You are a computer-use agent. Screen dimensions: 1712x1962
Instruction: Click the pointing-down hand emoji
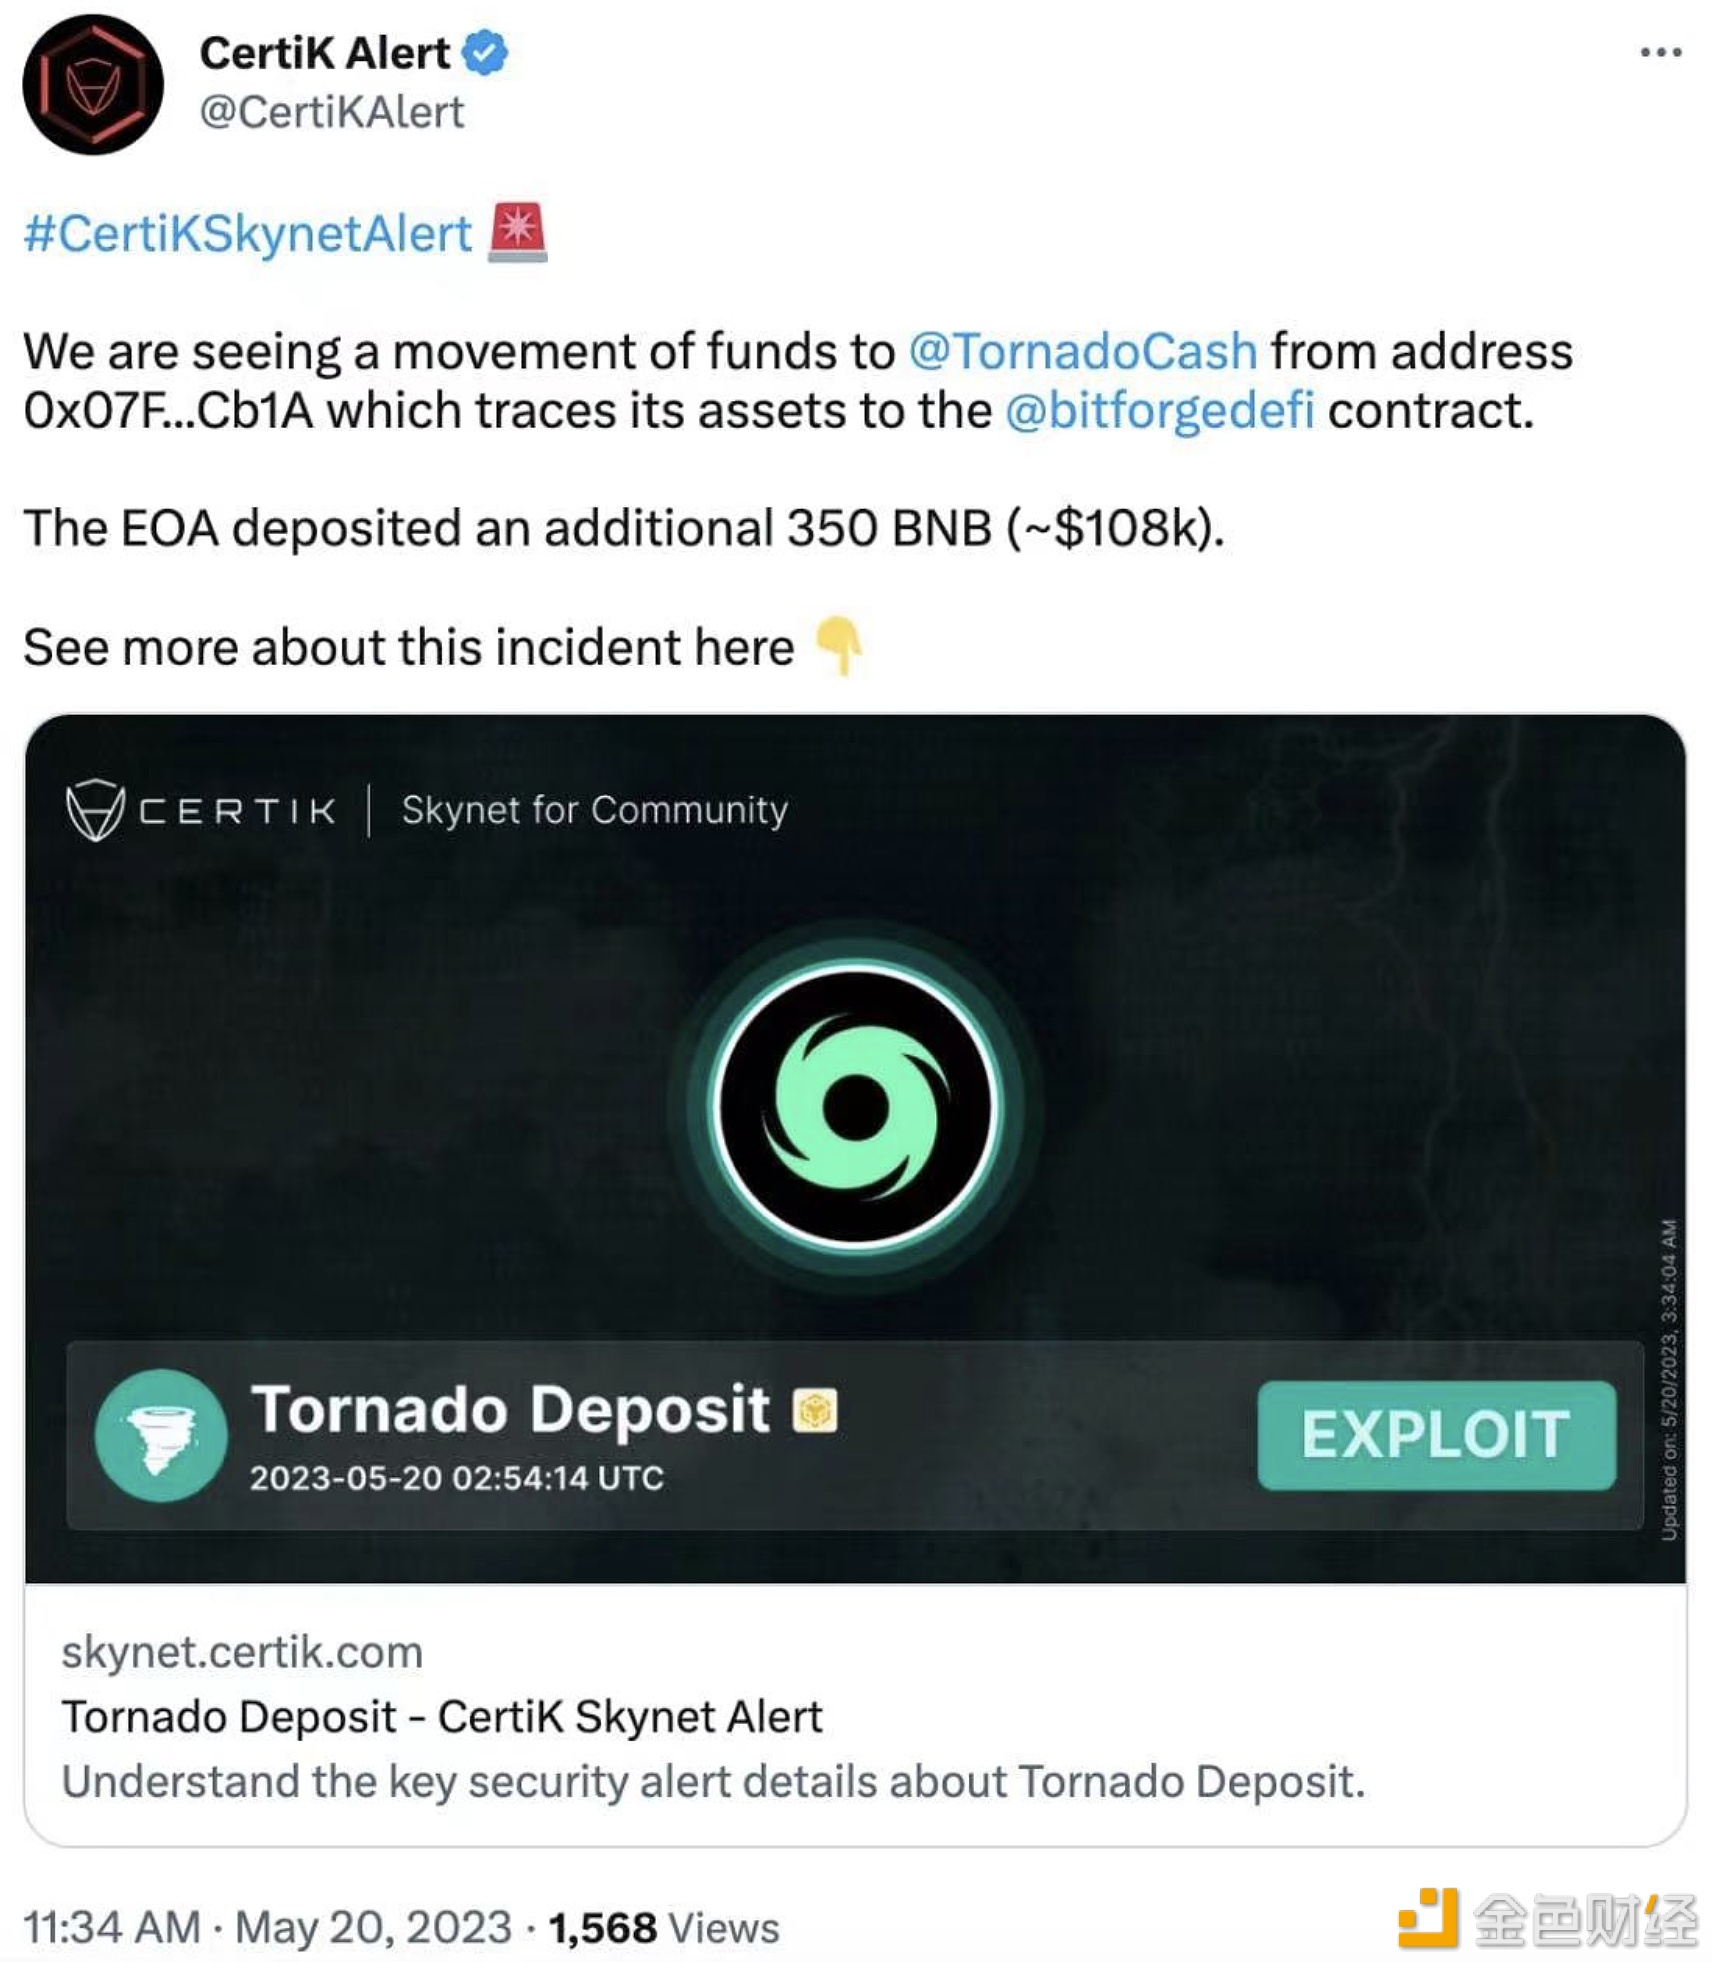(x=838, y=645)
